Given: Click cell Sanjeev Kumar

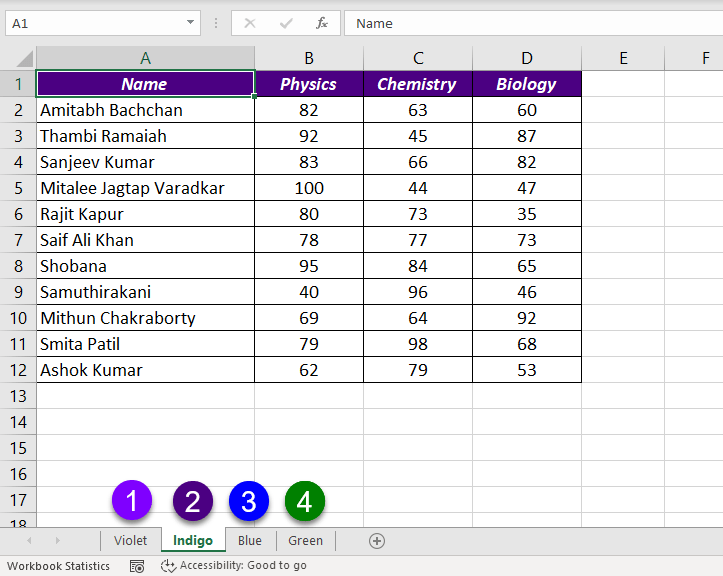Looking at the screenshot, I should [x=145, y=162].
